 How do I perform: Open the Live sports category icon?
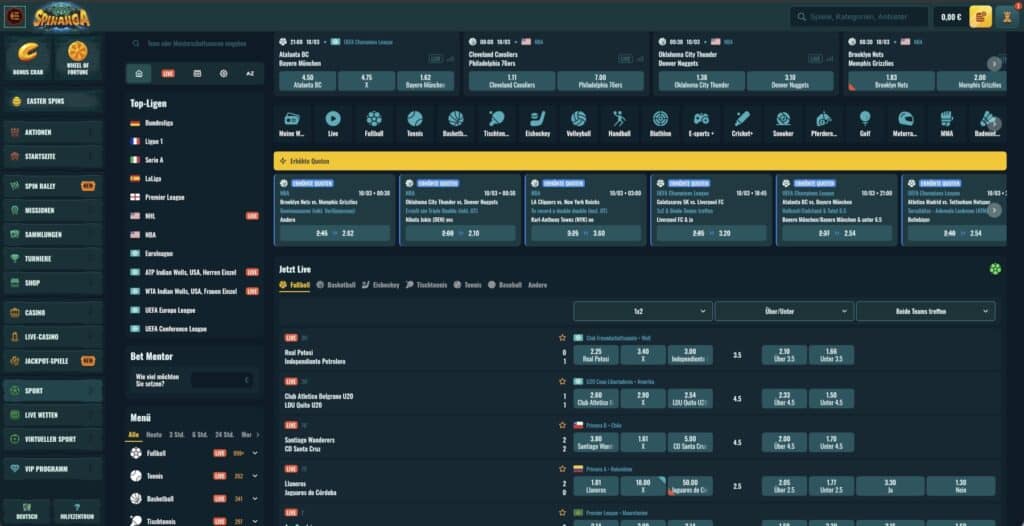[x=333, y=123]
